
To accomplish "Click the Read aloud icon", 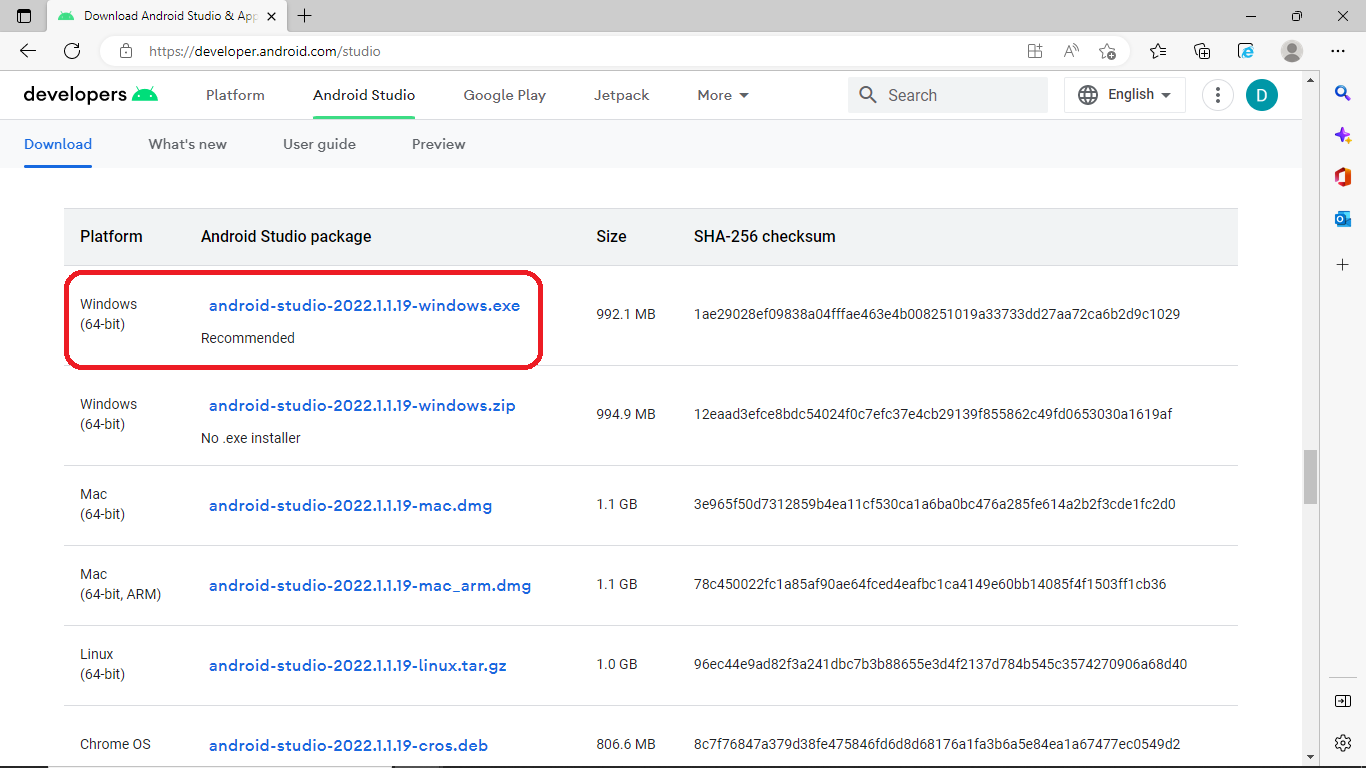I will click(1071, 51).
